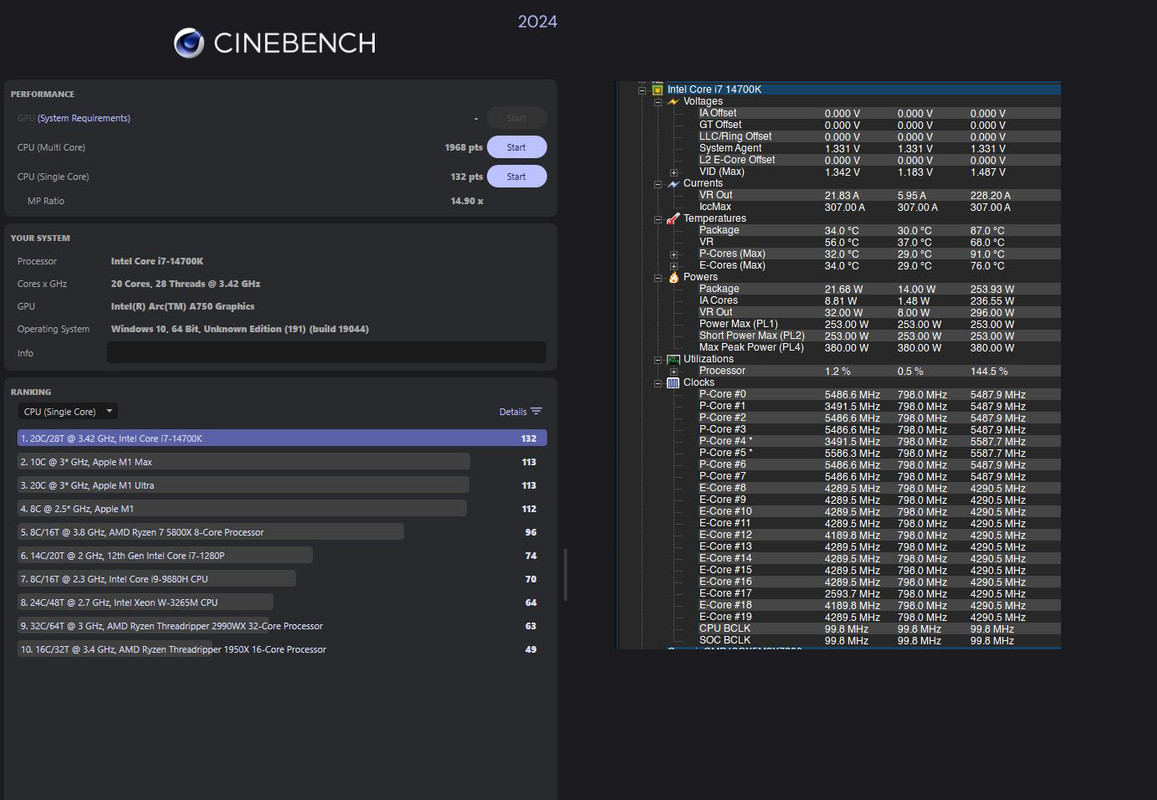
Task: Click the Temperatures thermometer icon
Action: (673, 218)
